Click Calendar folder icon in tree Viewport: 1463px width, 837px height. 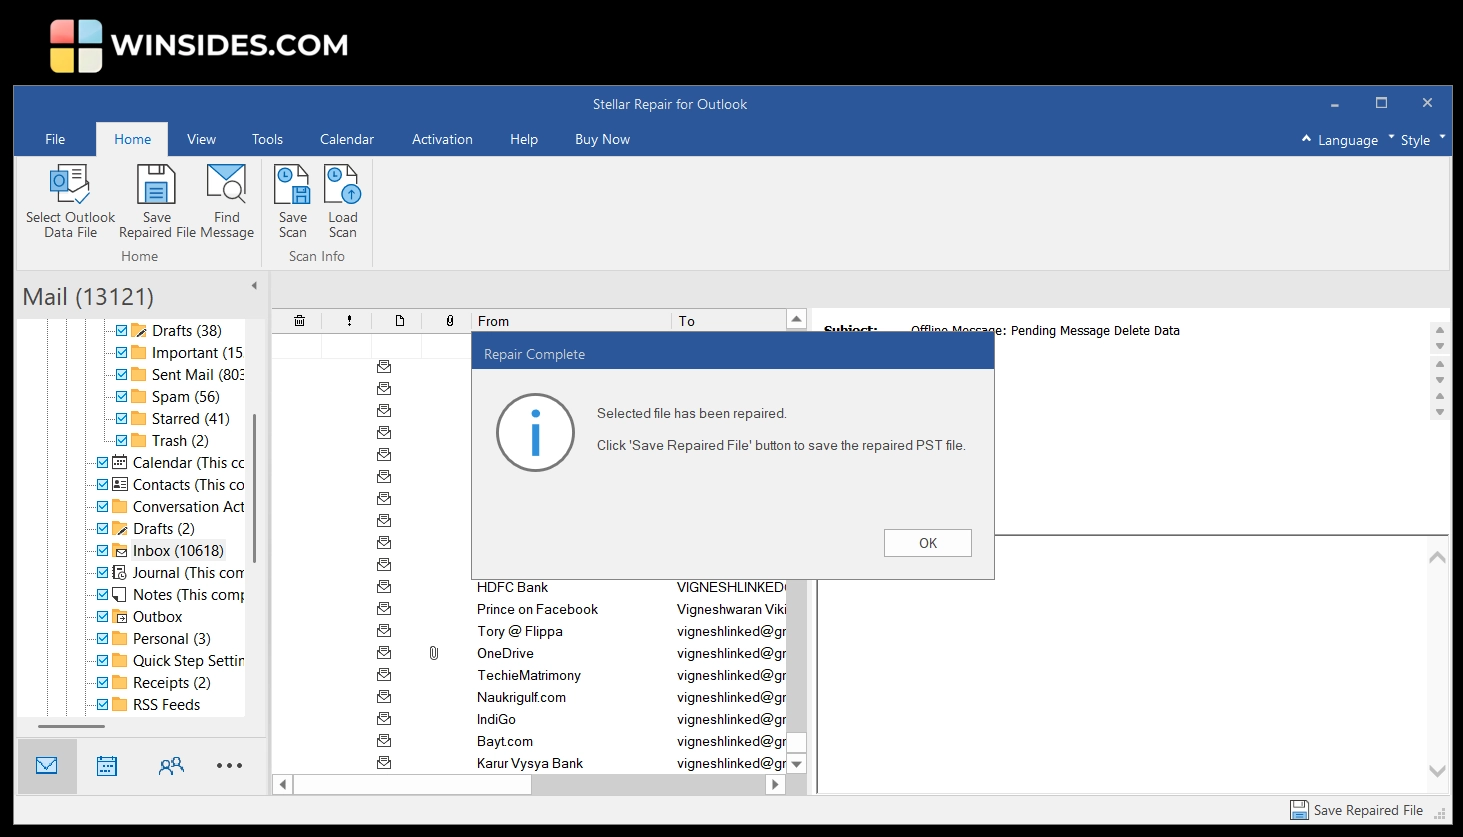(120, 462)
